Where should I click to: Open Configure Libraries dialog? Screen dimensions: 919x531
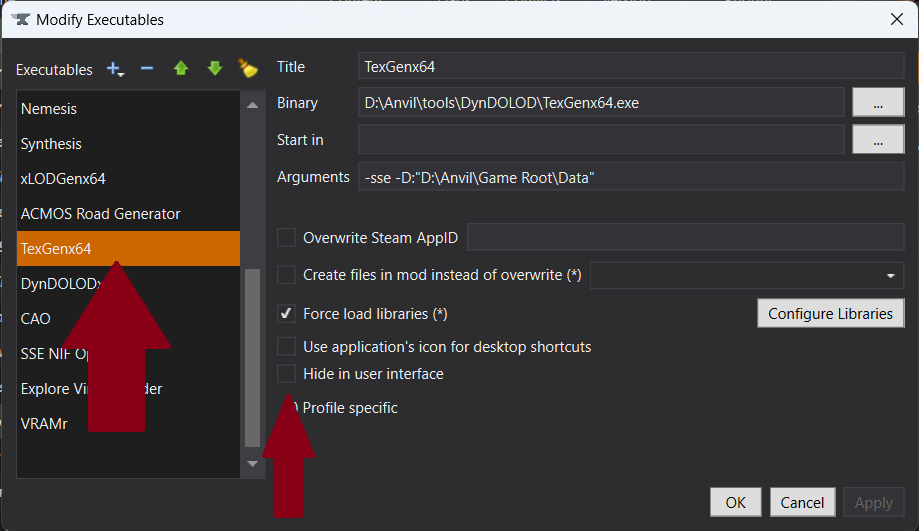pyautogui.click(x=830, y=314)
